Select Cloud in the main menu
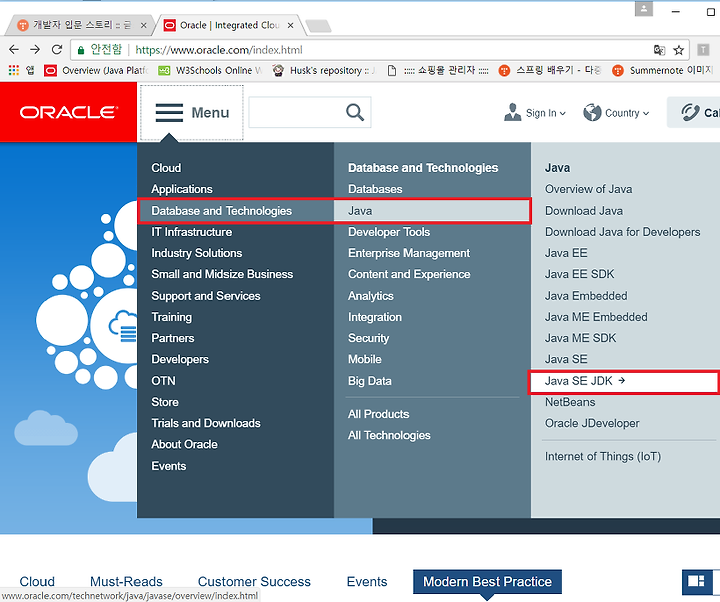This screenshot has height=602, width=720. point(166,168)
